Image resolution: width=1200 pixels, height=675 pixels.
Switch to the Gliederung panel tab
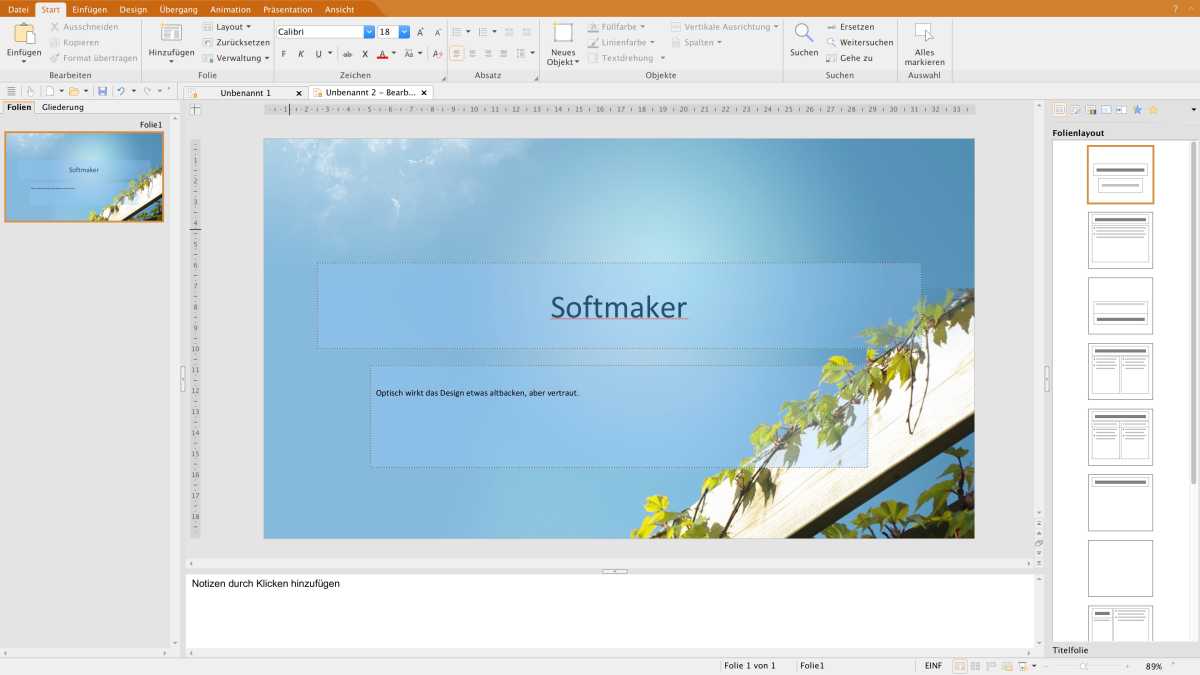pyautogui.click(x=63, y=107)
